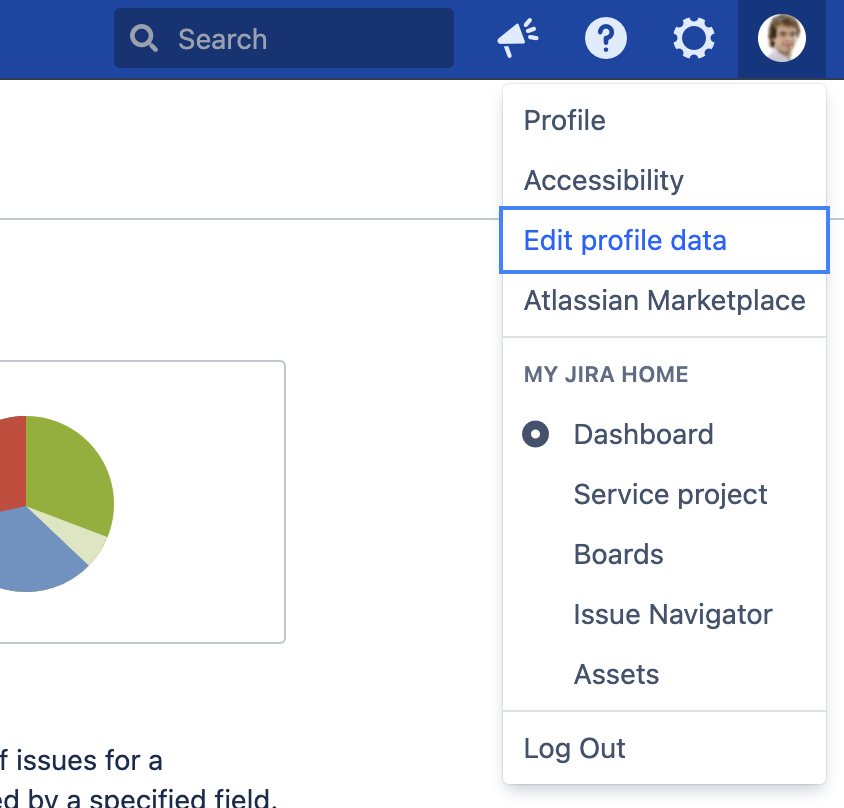Open Profile from the user menu
Image resolution: width=844 pixels, height=808 pixels.
coord(565,121)
